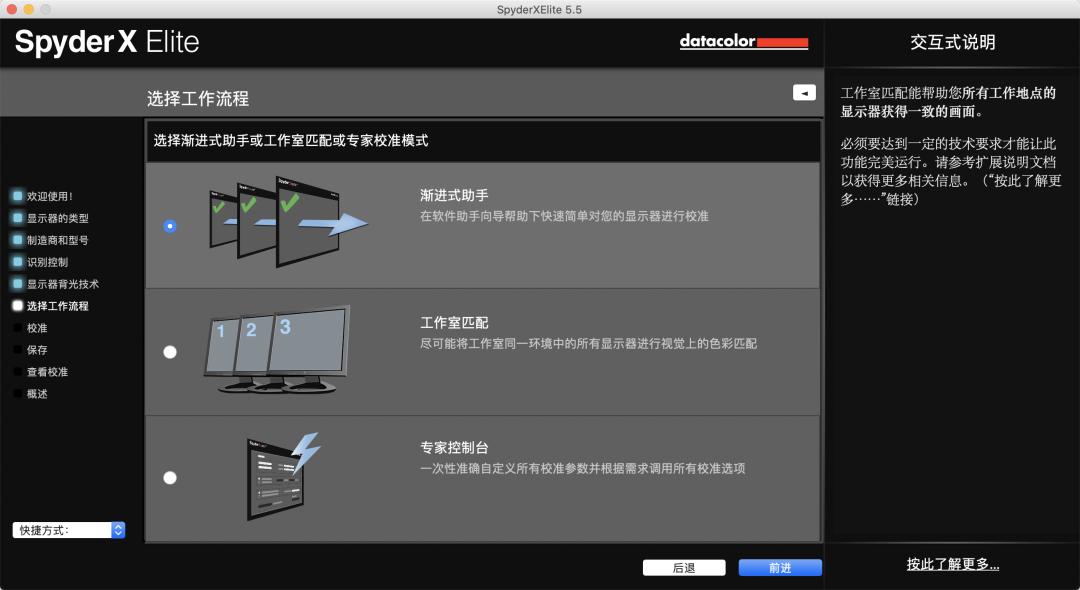
Task: Click the 渐进式助手 title text
Action: coord(454,196)
